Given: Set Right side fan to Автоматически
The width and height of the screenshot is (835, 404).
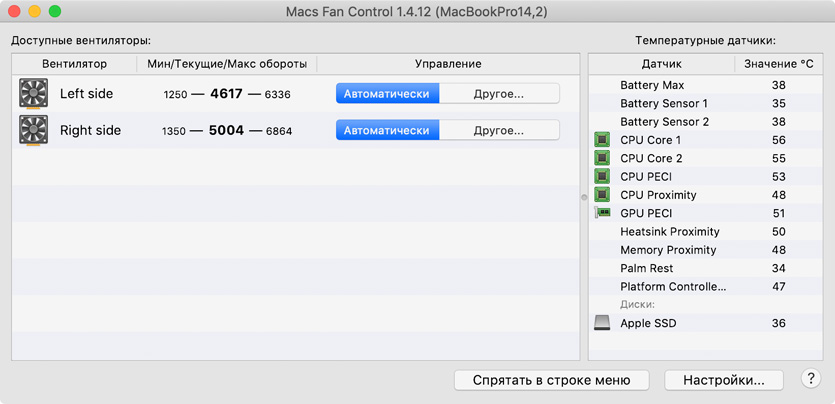Looking at the screenshot, I should (386, 131).
